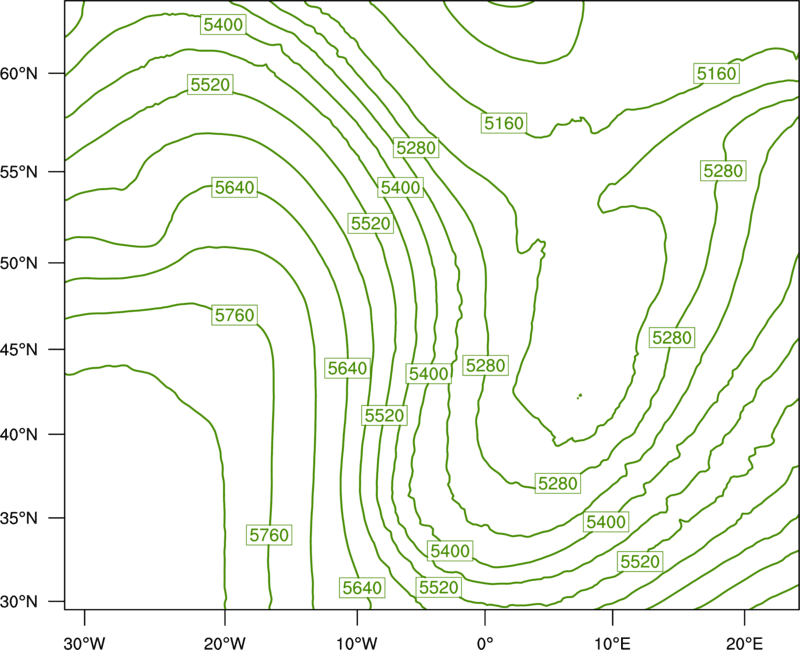The image size is (800, 650).
Task: Select the 50°N latitude axis label
Action: pos(19,263)
